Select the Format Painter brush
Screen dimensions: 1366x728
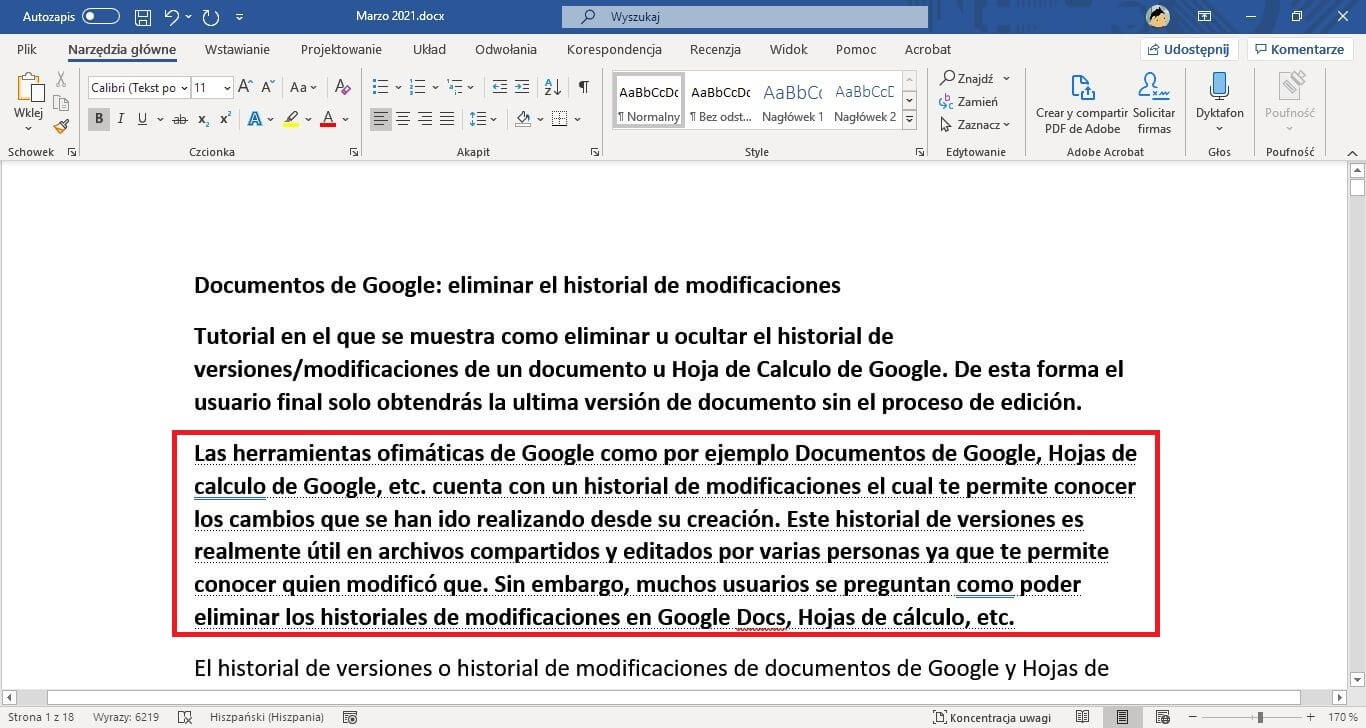point(61,126)
